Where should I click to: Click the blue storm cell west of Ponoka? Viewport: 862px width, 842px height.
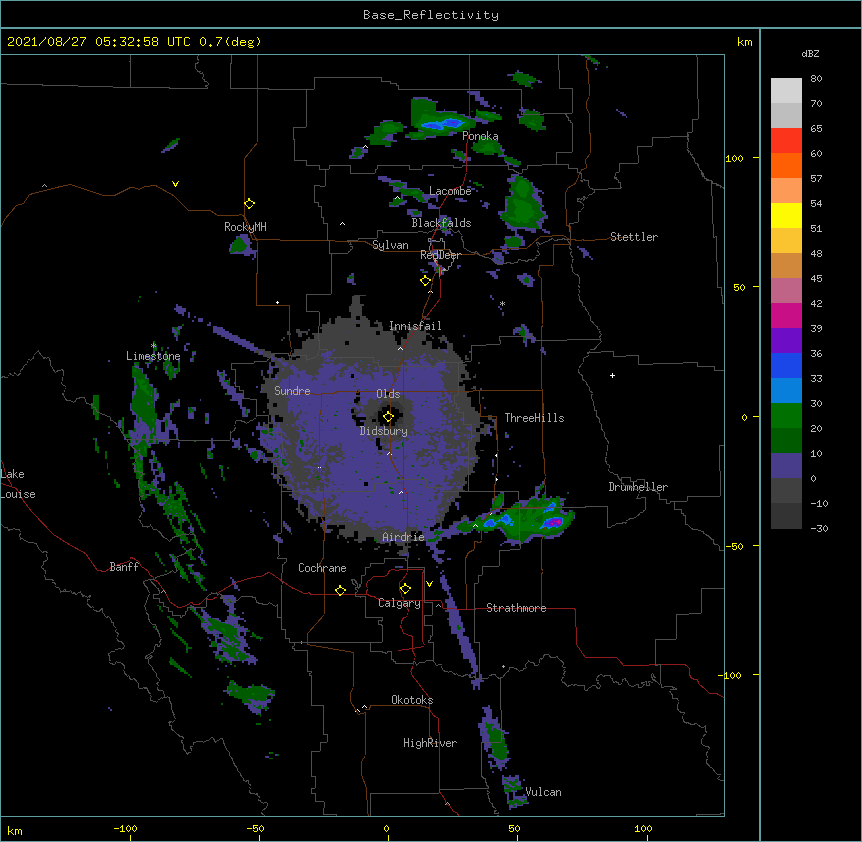[x=443, y=125]
